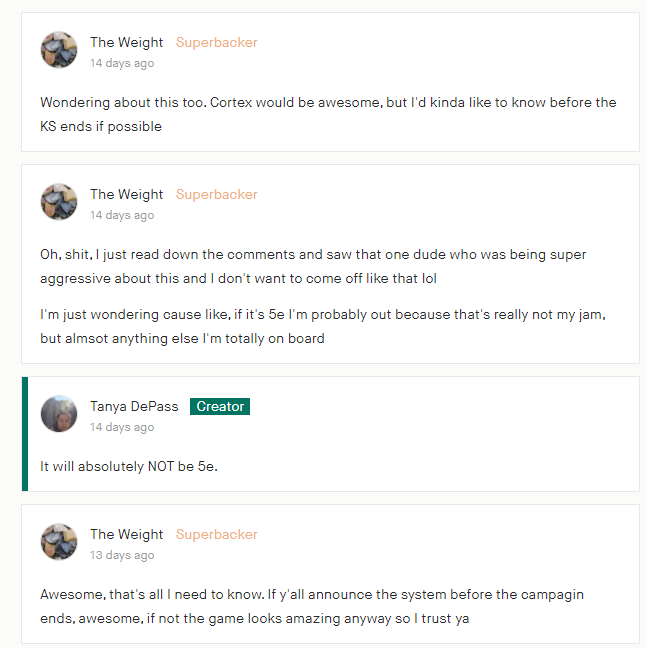The width and height of the screenshot is (647, 648).
Task: Click the "13 days ago" timestamp
Action: coord(122,555)
